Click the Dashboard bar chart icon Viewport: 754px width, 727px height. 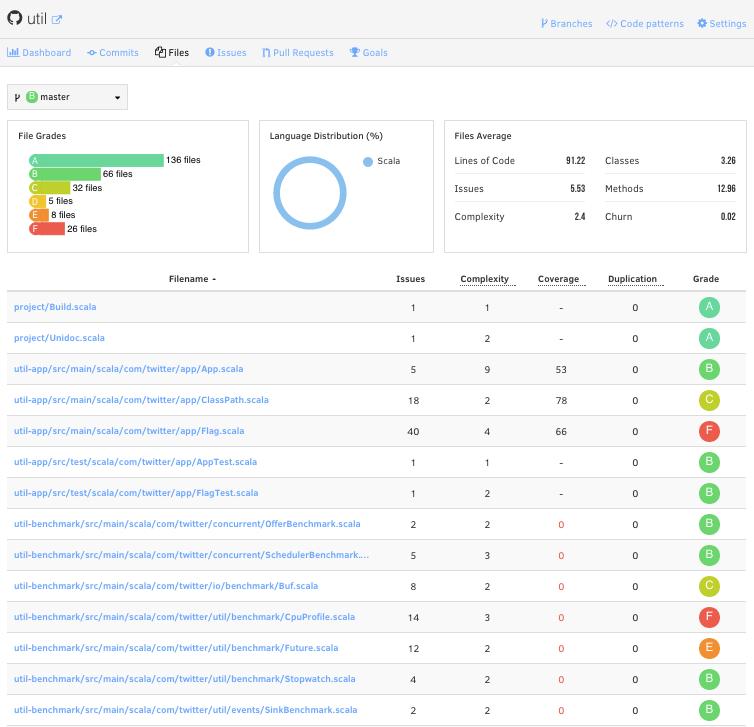(13, 52)
